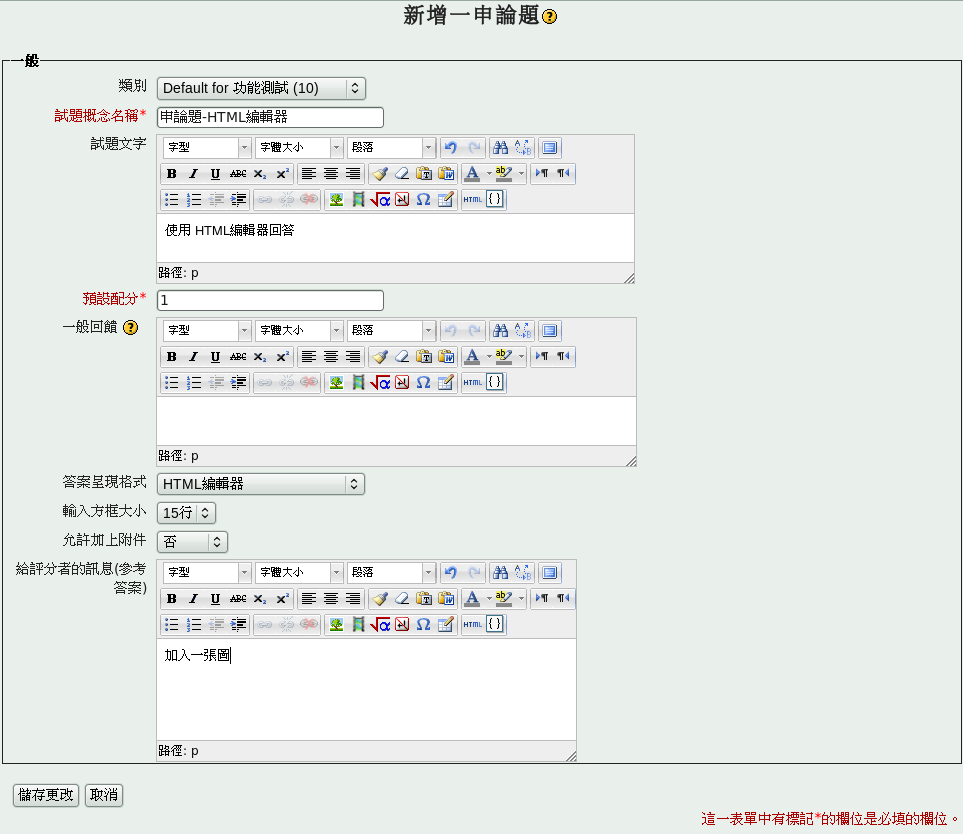Click Underline in the grader information editor
963x834 pixels.
pos(215,599)
